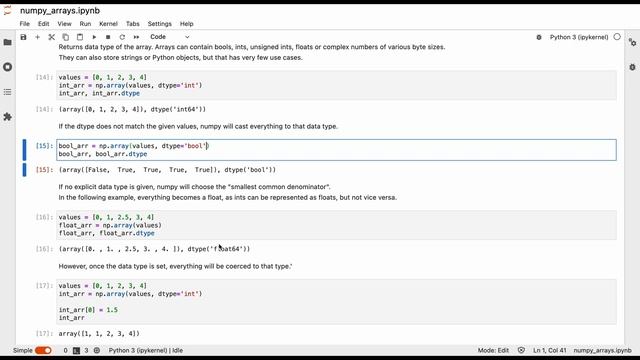Select code cell 14 with int_arr

click(x=336, y=85)
